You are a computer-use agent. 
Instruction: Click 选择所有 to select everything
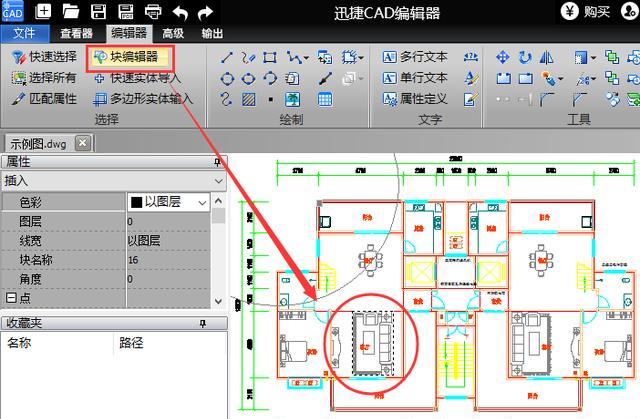44,78
